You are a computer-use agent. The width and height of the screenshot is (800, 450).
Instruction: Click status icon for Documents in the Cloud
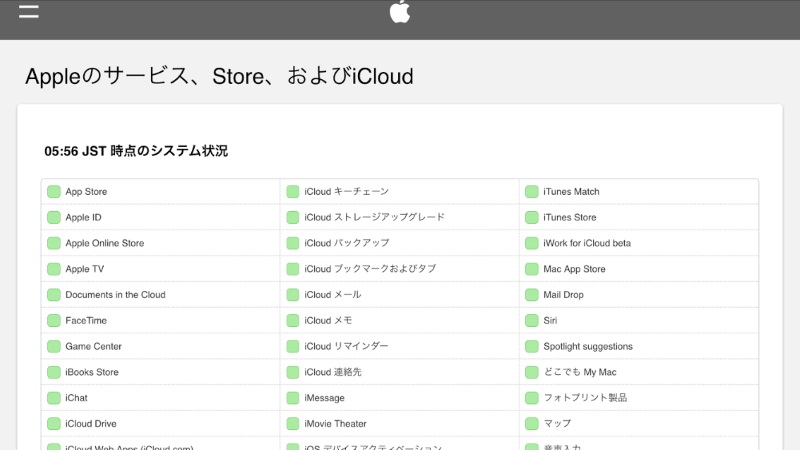(x=54, y=294)
